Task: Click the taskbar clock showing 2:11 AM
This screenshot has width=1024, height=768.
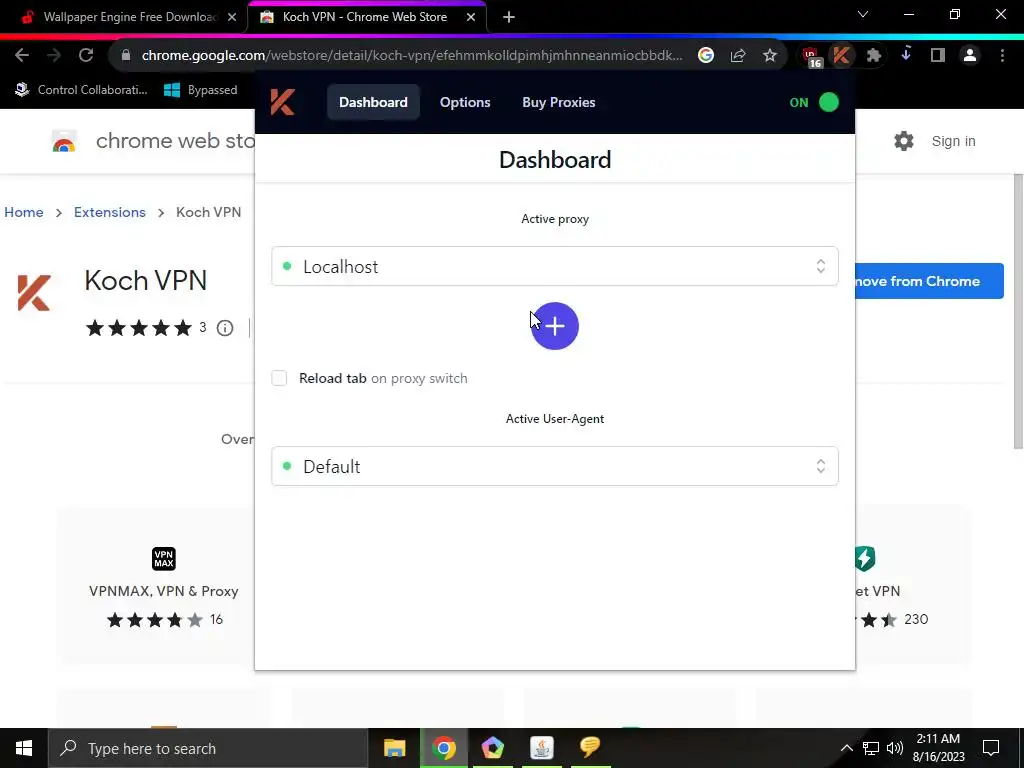Action: tap(938, 748)
